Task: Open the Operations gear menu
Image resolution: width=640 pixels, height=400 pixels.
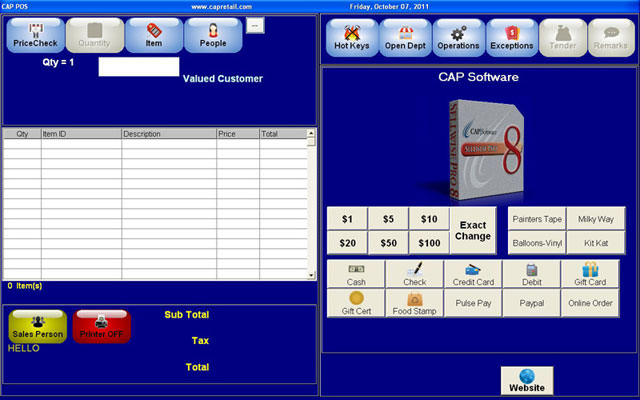Action: tap(458, 37)
